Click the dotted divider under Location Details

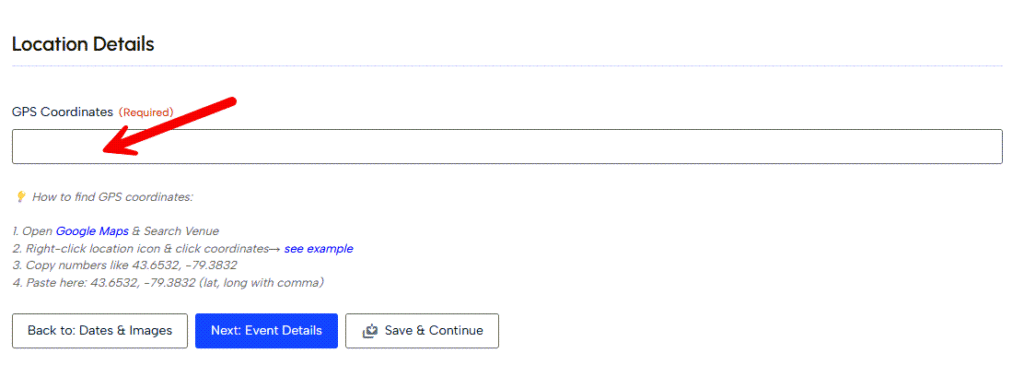pos(507,66)
